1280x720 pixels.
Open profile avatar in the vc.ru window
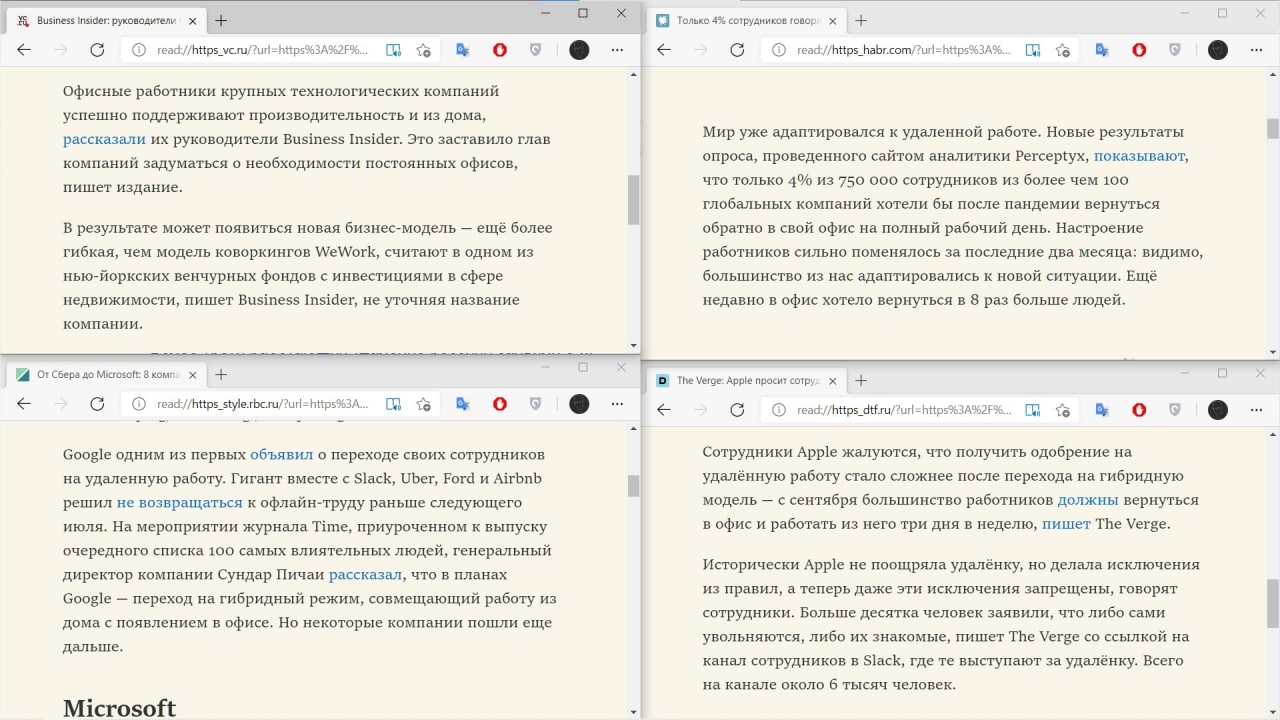(x=579, y=50)
